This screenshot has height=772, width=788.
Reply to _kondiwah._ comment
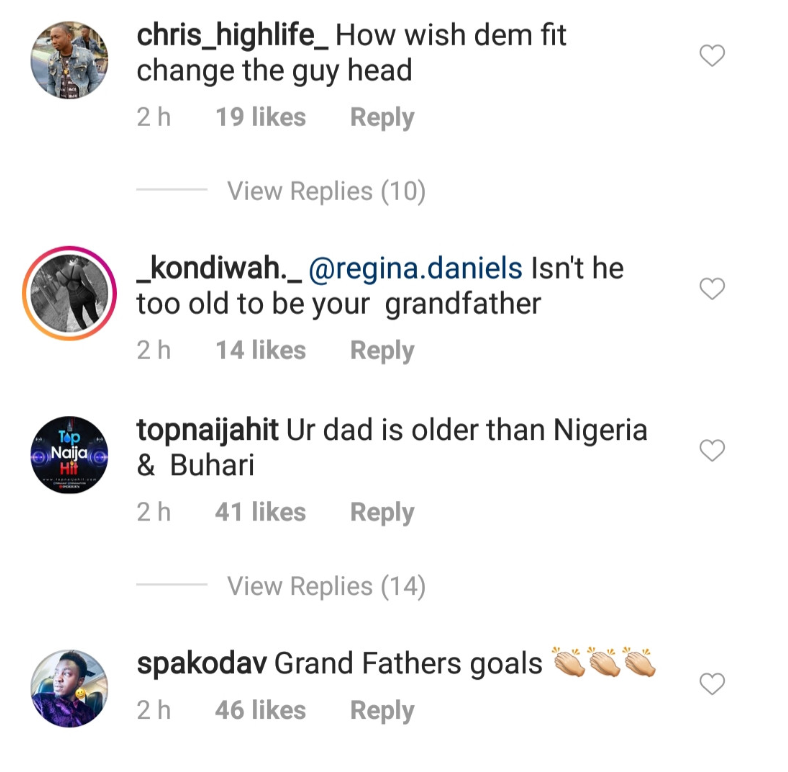point(382,350)
